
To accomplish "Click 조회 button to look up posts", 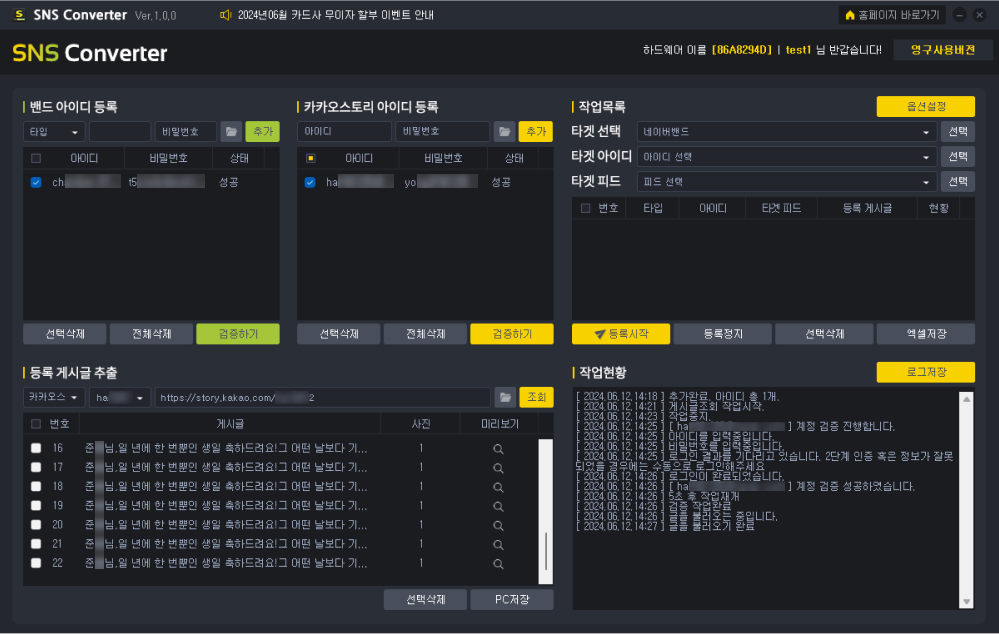I will [x=536, y=397].
